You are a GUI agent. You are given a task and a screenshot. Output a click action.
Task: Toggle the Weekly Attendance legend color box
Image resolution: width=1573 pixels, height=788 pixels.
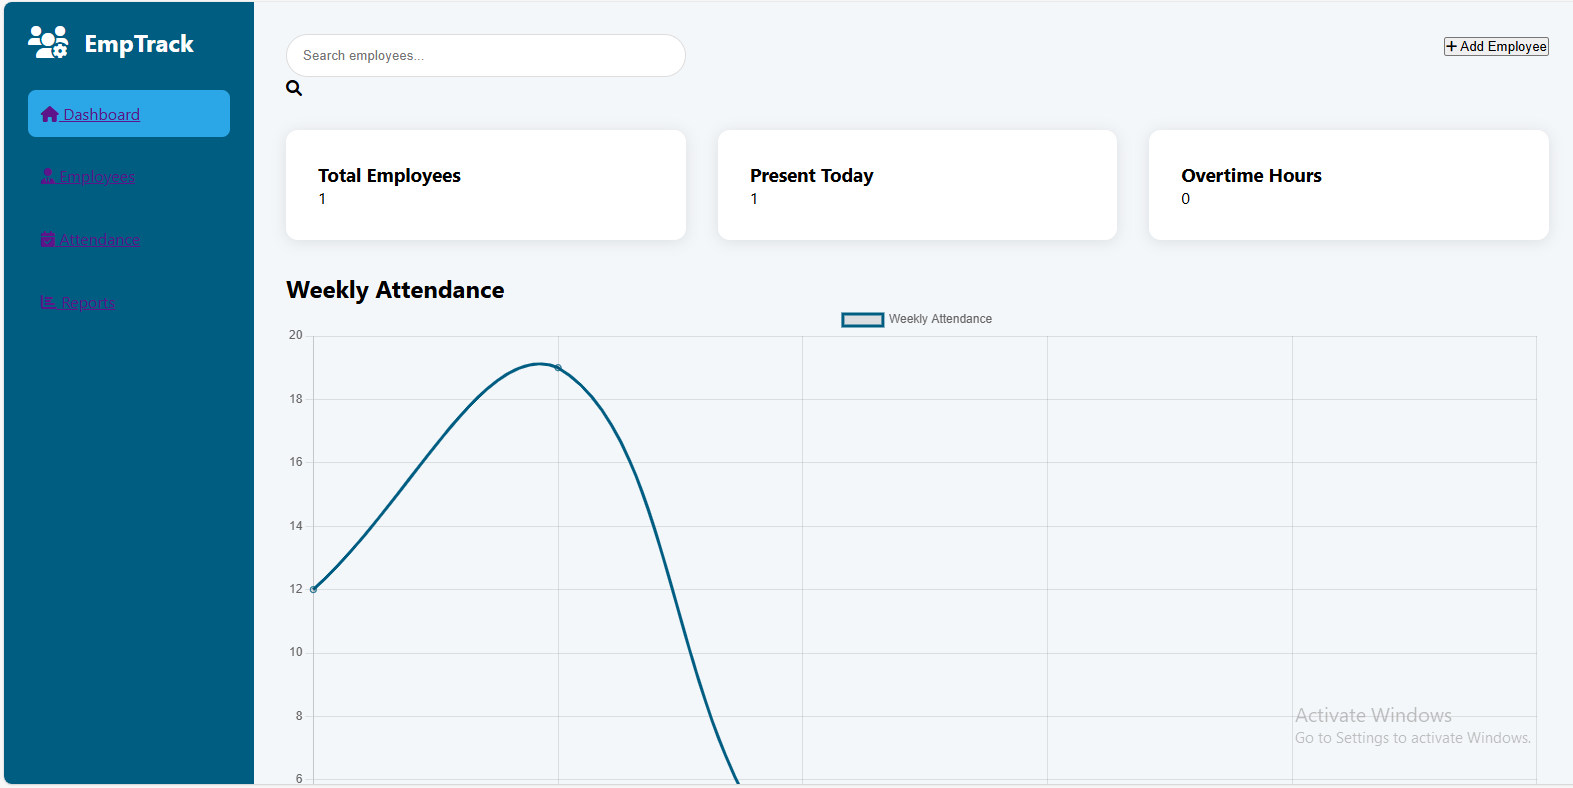click(x=862, y=320)
